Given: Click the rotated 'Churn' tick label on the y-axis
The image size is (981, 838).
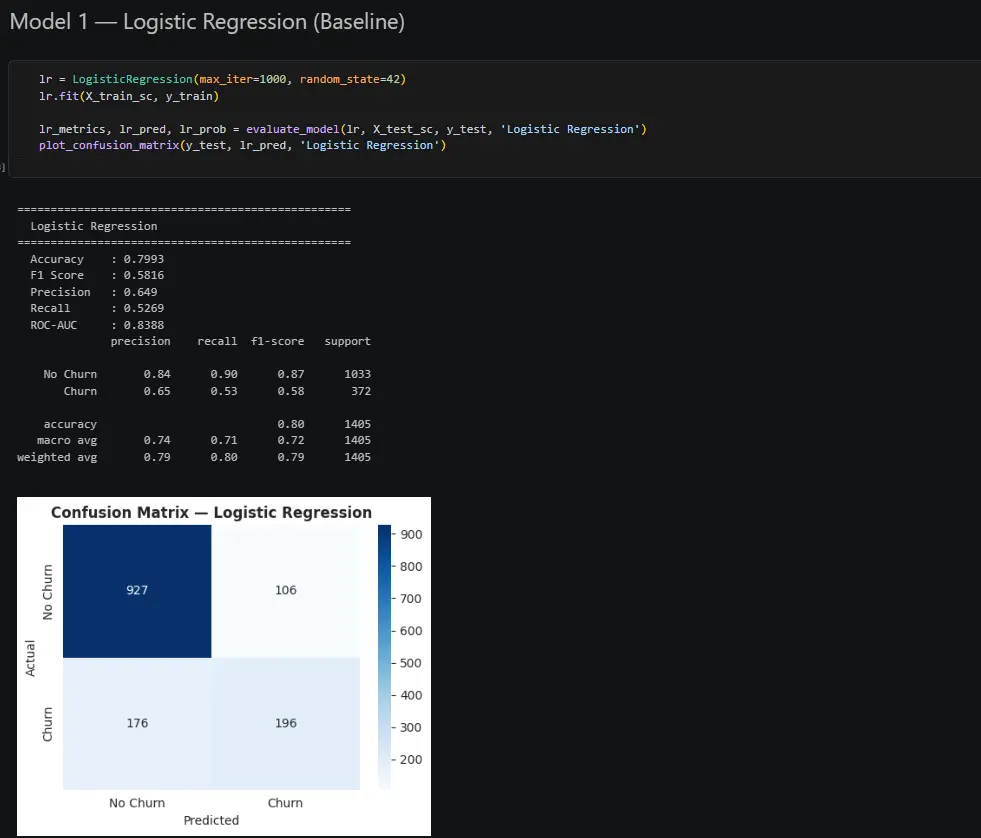Looking at the screenshot, I should [x=48, y=725].
